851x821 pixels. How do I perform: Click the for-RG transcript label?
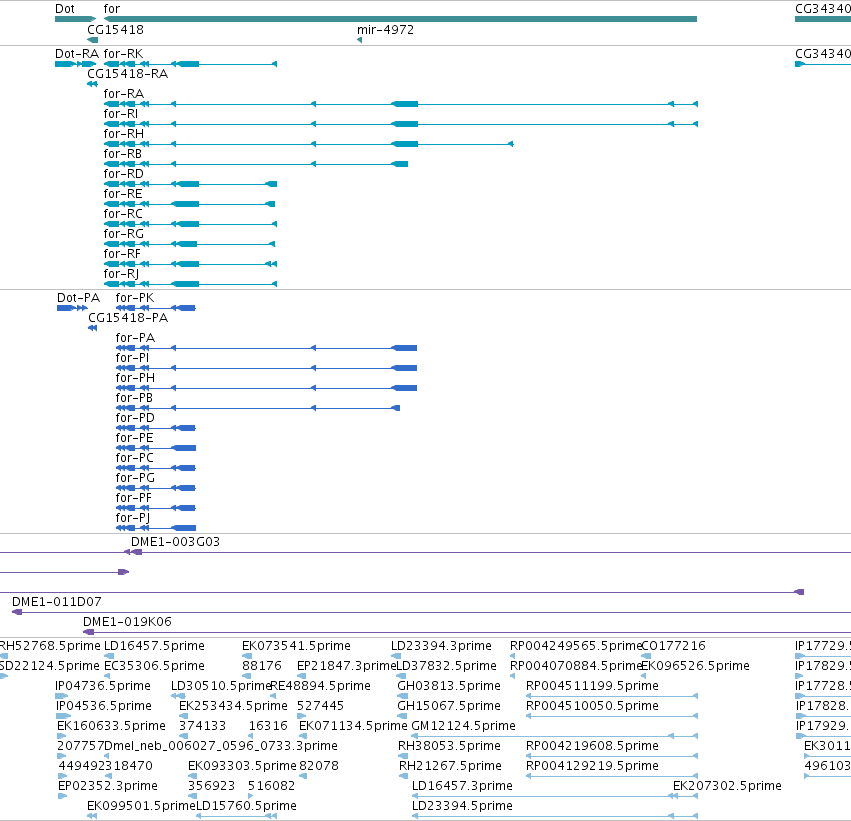coord(123,234)
